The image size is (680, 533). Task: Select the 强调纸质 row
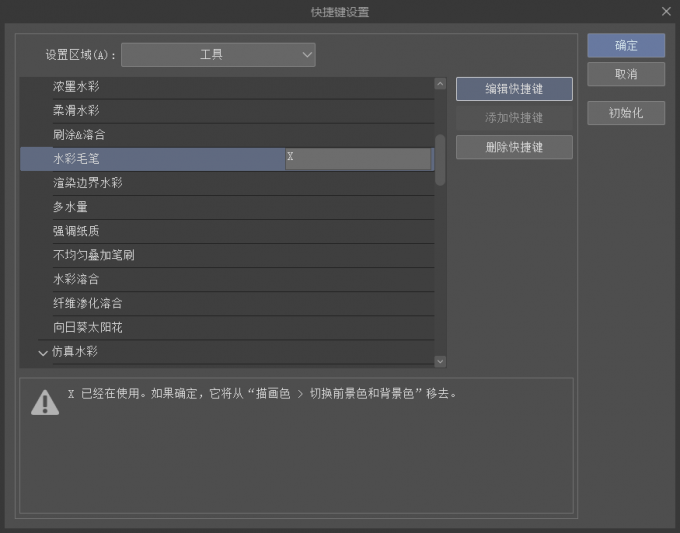point(227,232)
